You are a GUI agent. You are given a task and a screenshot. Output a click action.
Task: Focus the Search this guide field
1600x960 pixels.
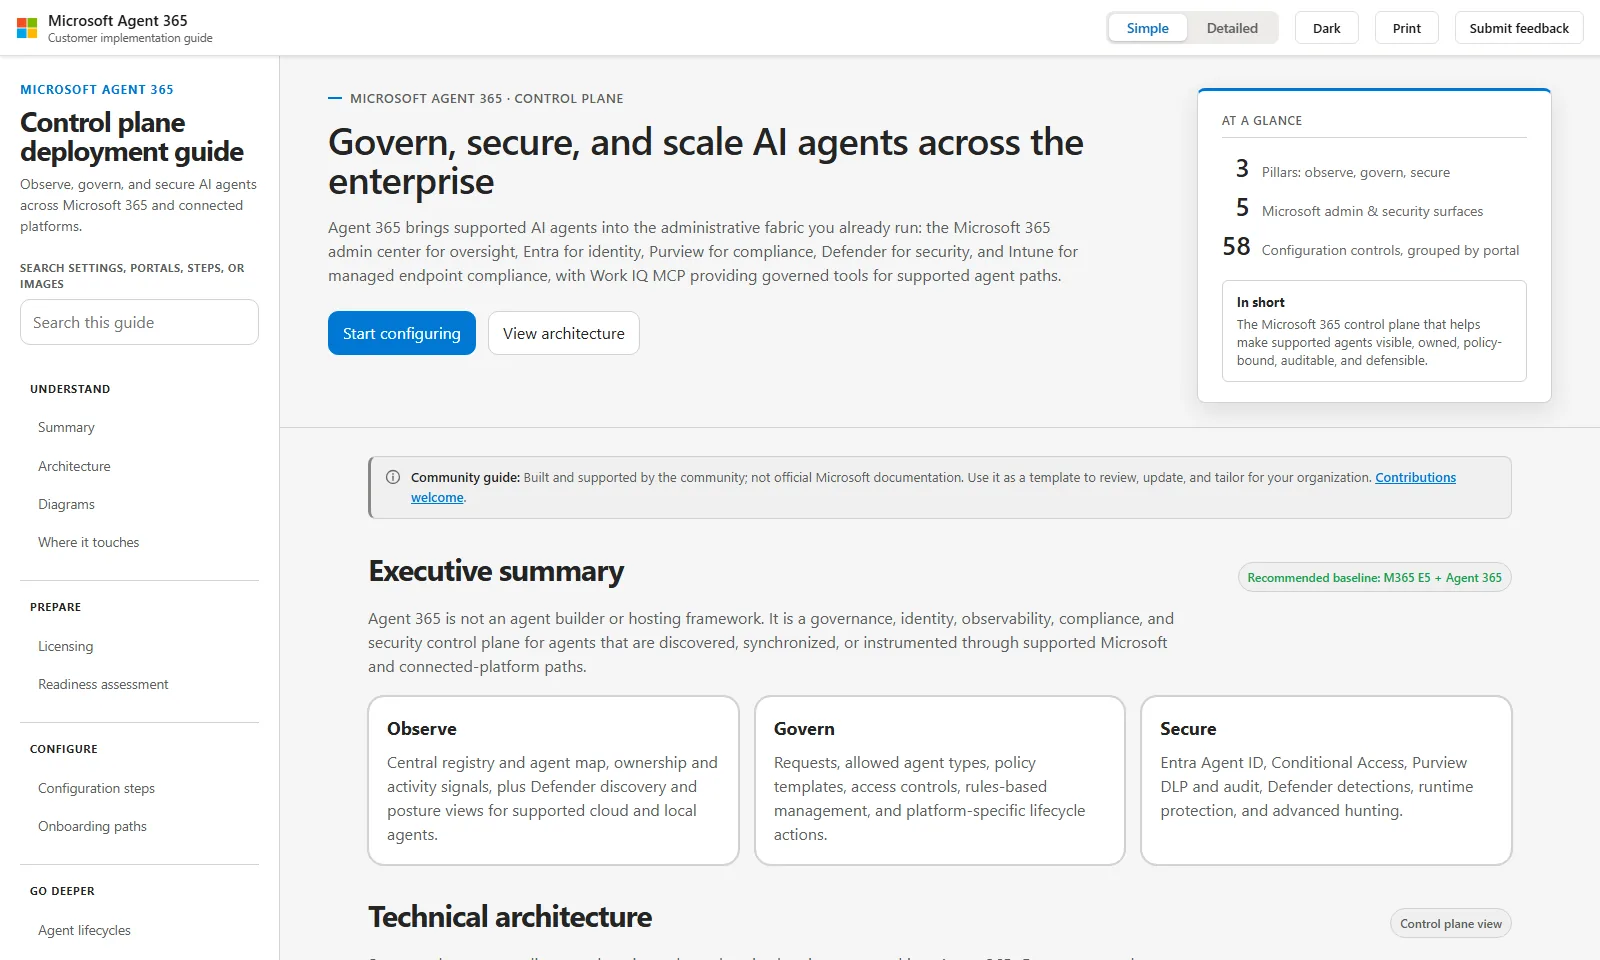tap(139, 322)
